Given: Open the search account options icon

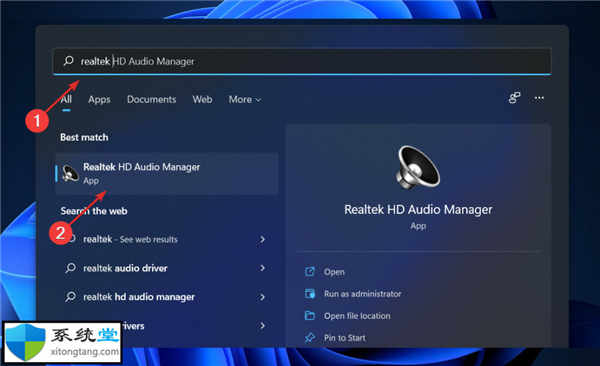Looking at the screenshot, I should tap(515, 98).
